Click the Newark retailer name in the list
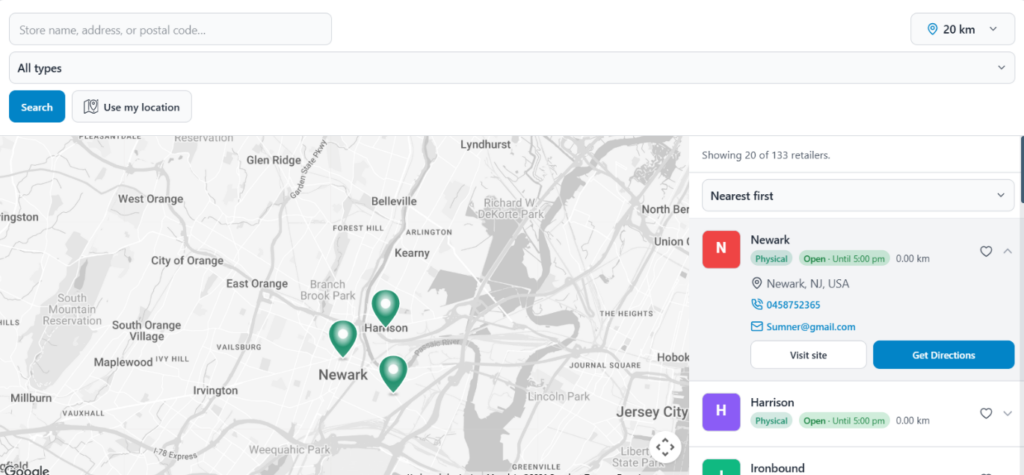Image resolution: width=1024 pixels, height=475 pixels. (770, 240)
